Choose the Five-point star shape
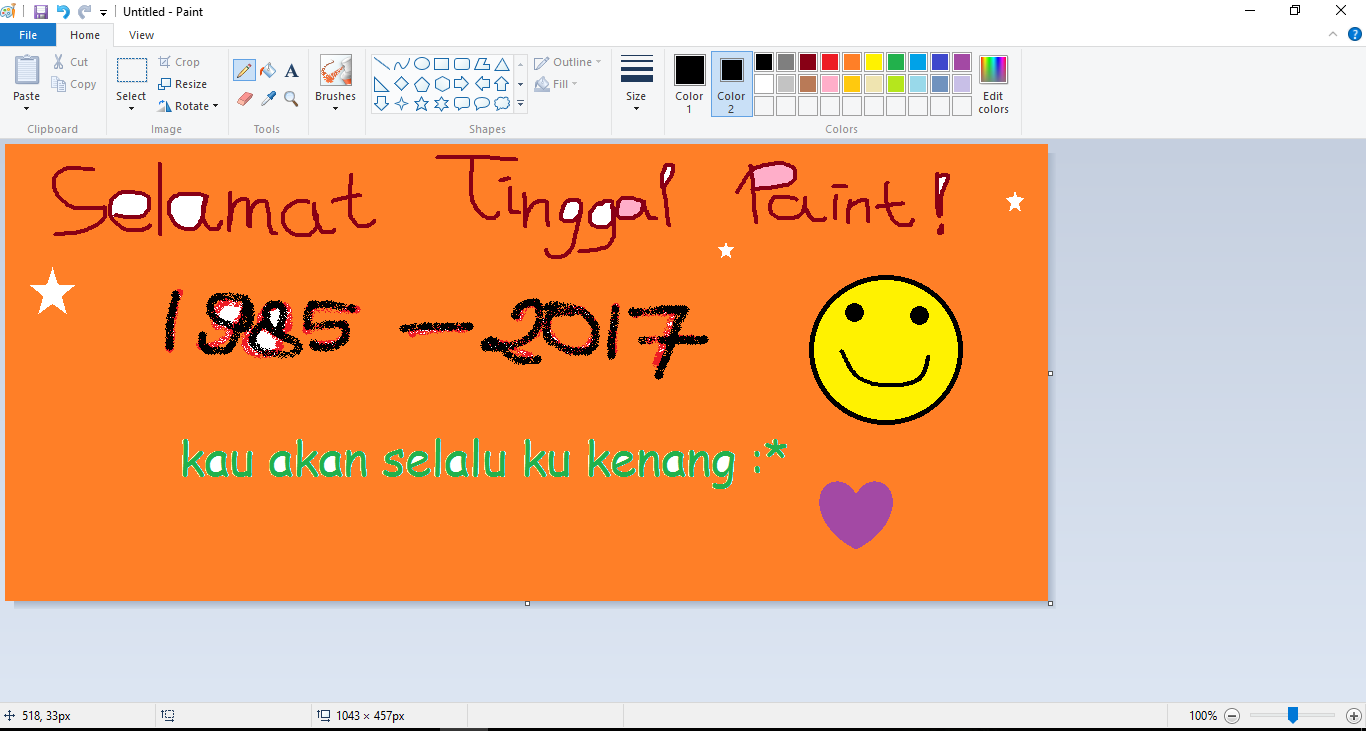 pos(421,103)
